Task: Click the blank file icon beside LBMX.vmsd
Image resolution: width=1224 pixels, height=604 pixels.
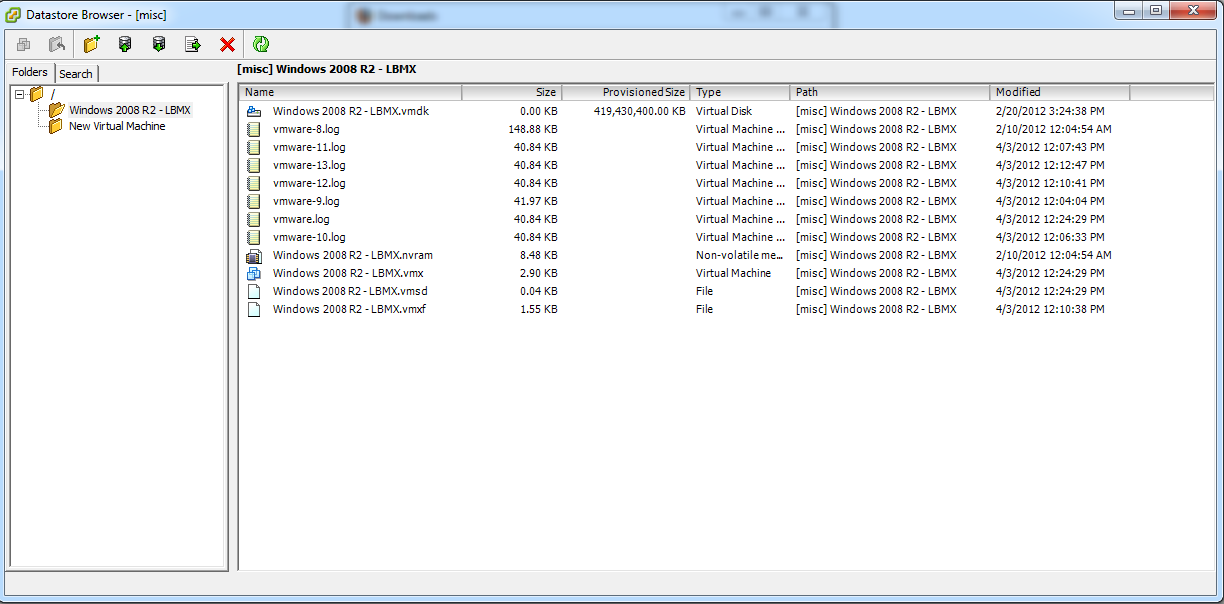Action: [x=254, y=291]
